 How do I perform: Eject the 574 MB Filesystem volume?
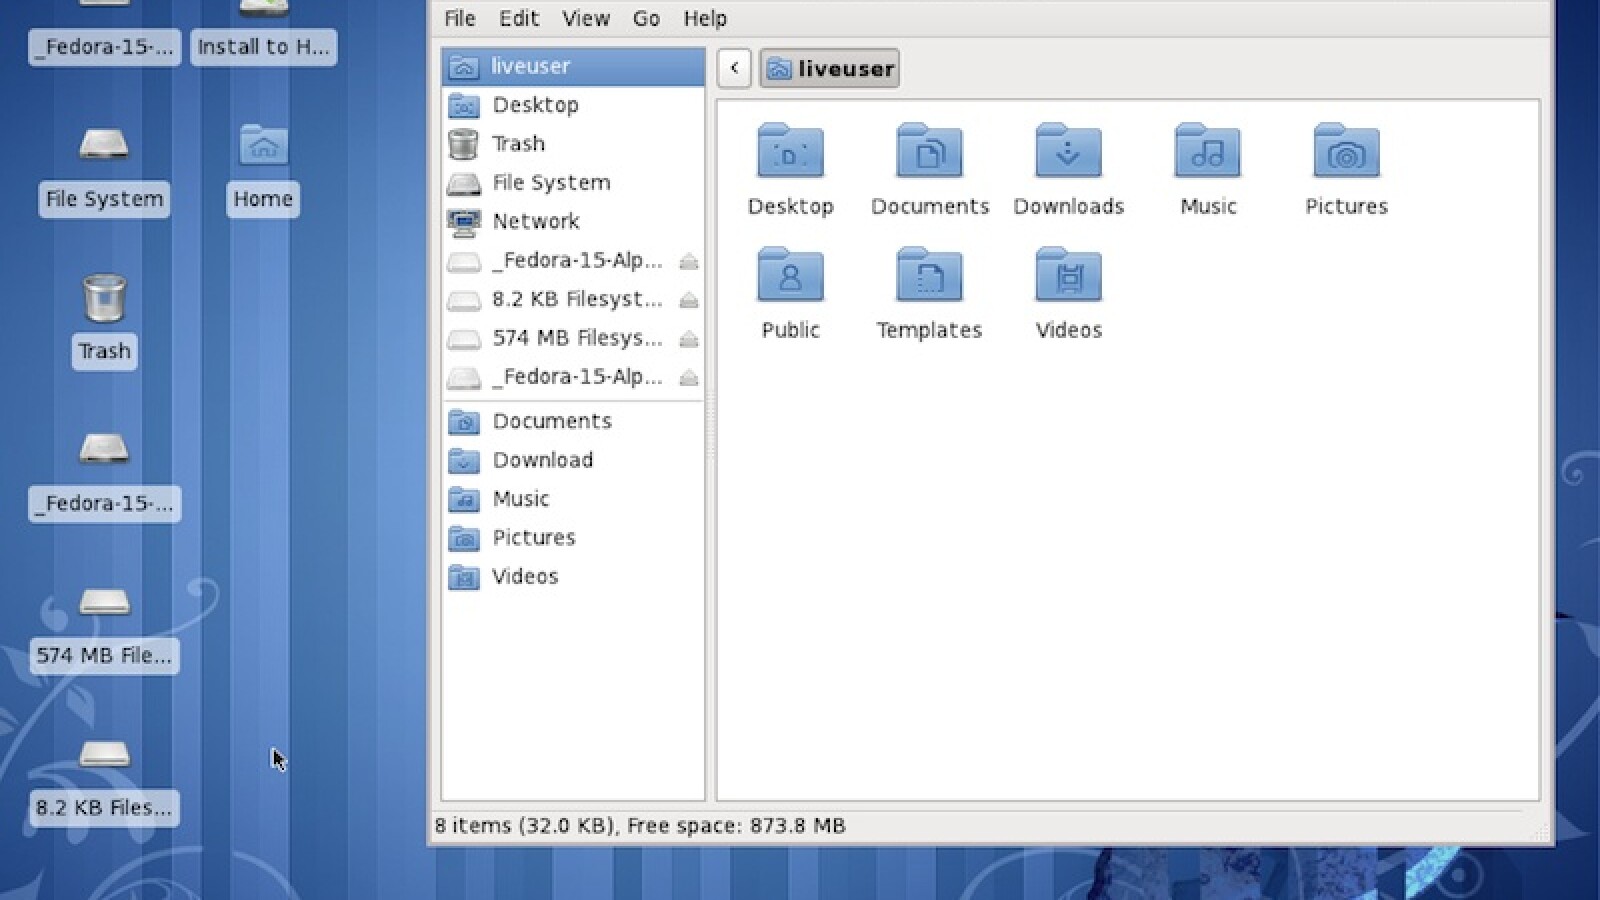(689, 338)
